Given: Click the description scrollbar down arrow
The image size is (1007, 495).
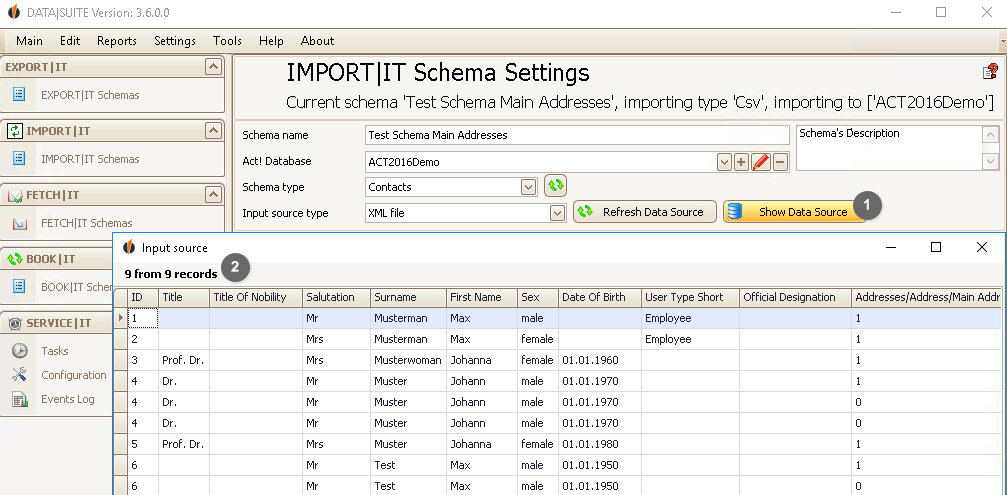Looking at the screenshot, I should click(x=991, y=162).
